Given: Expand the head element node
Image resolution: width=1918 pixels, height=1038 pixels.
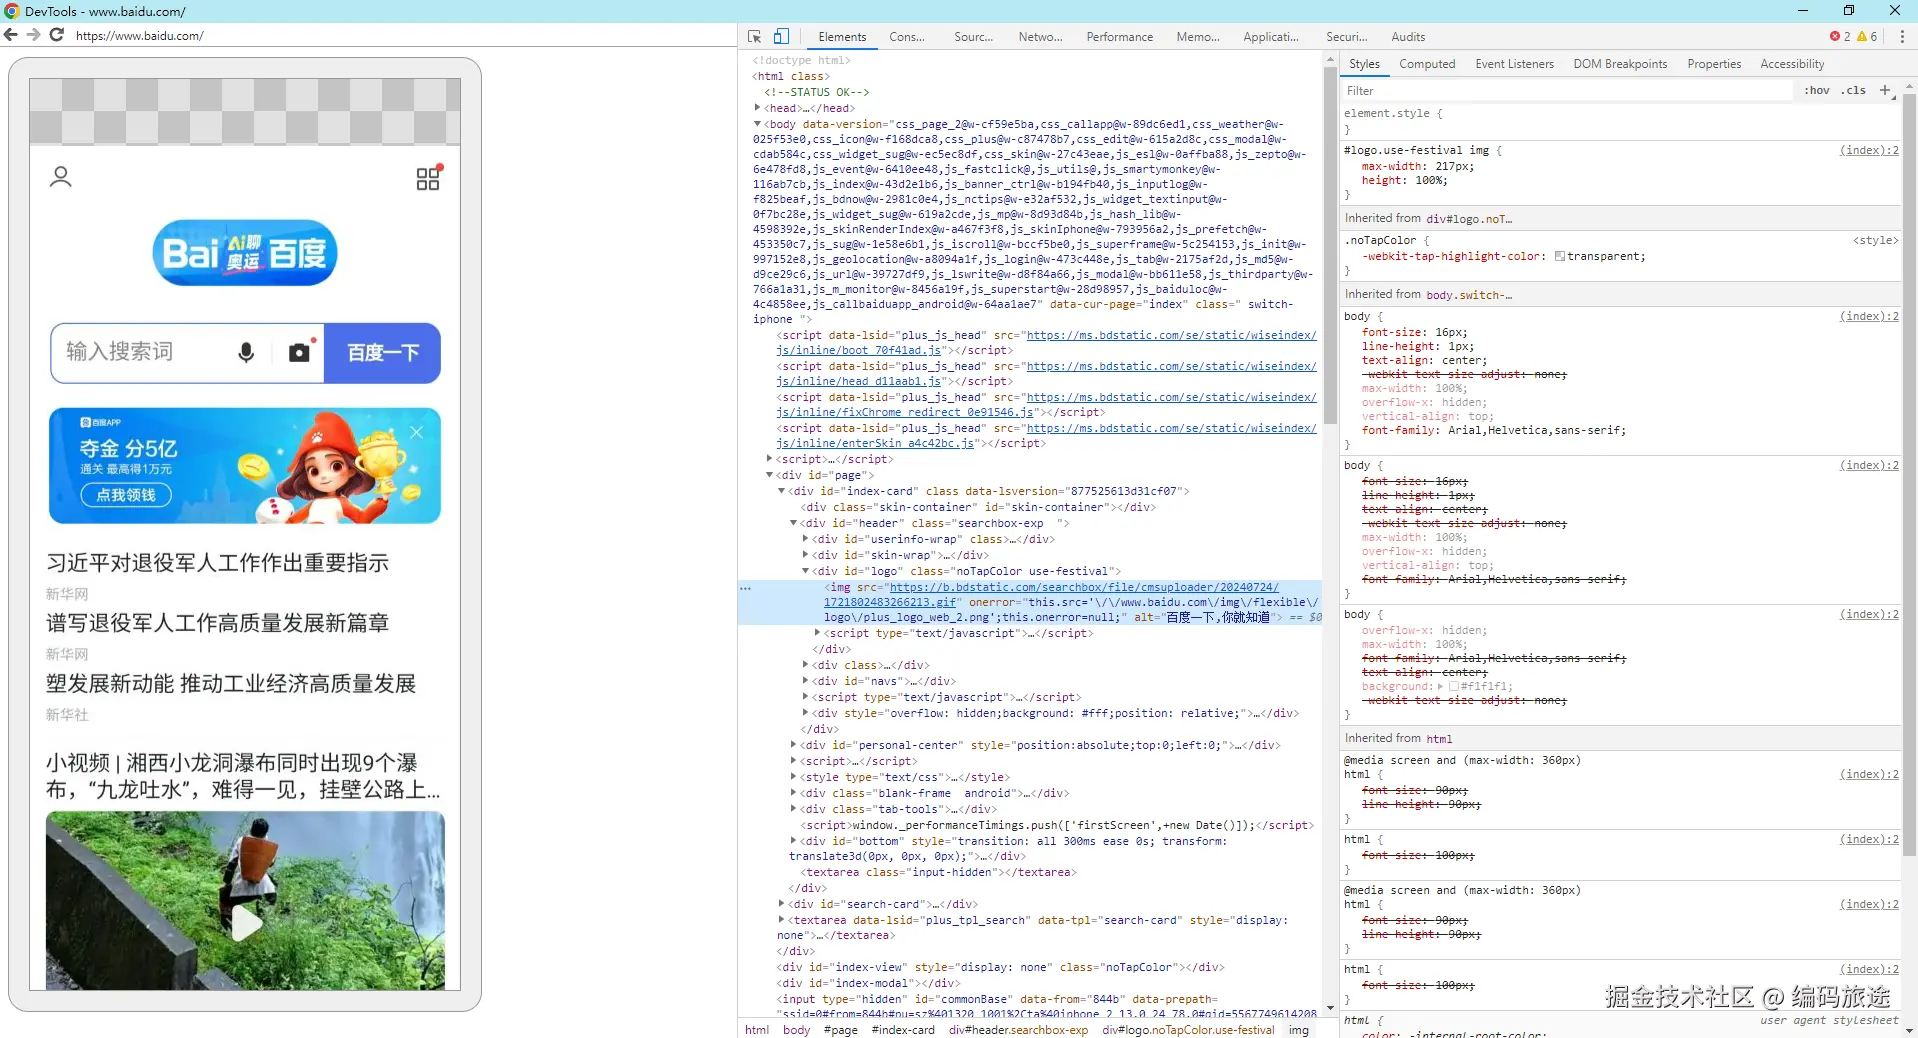Looking at the screenshot, I should pyautogui.click(x=757, y=108).
